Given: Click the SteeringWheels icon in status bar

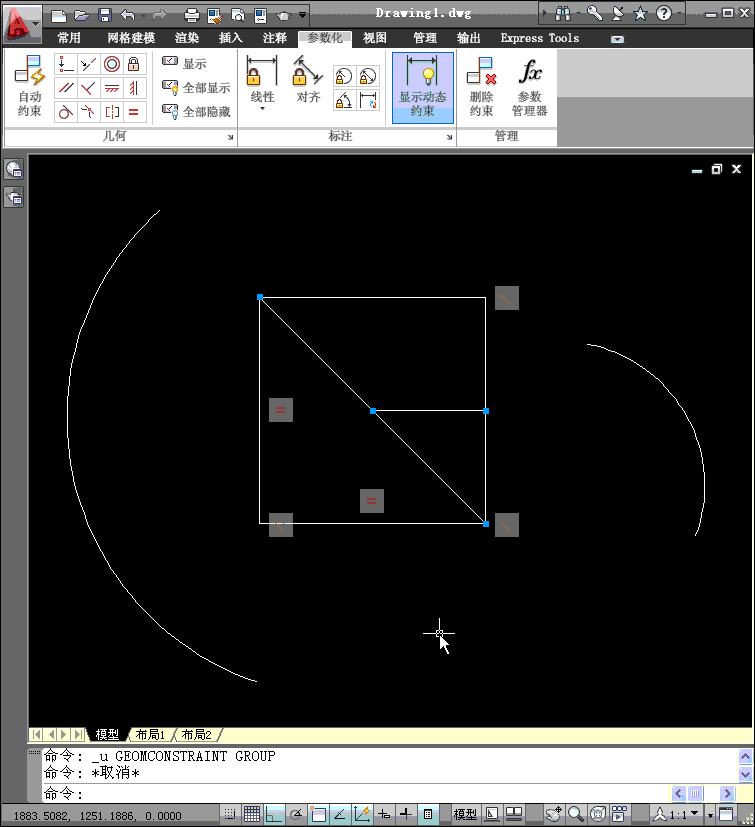Looking at the screenshot, I should pyautogui.click(x=598, y=814).
